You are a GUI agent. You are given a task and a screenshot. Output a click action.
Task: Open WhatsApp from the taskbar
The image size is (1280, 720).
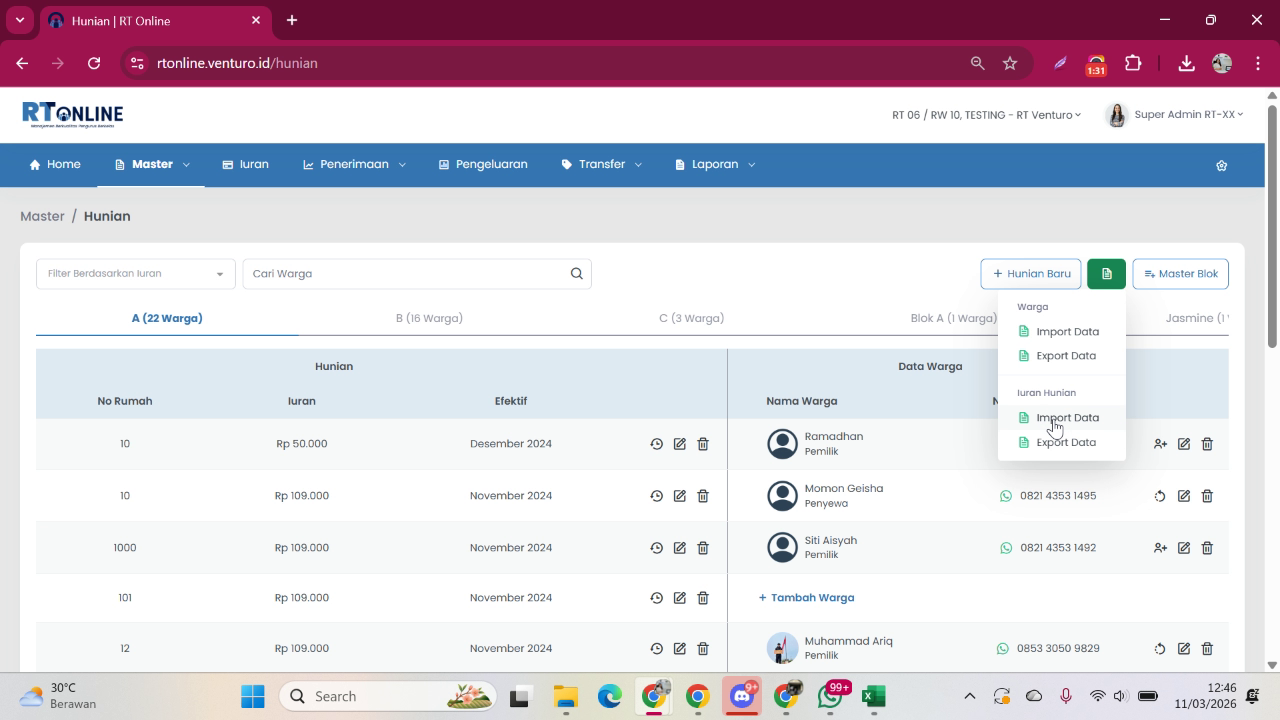pyautogui.click(x=830, y=696)
